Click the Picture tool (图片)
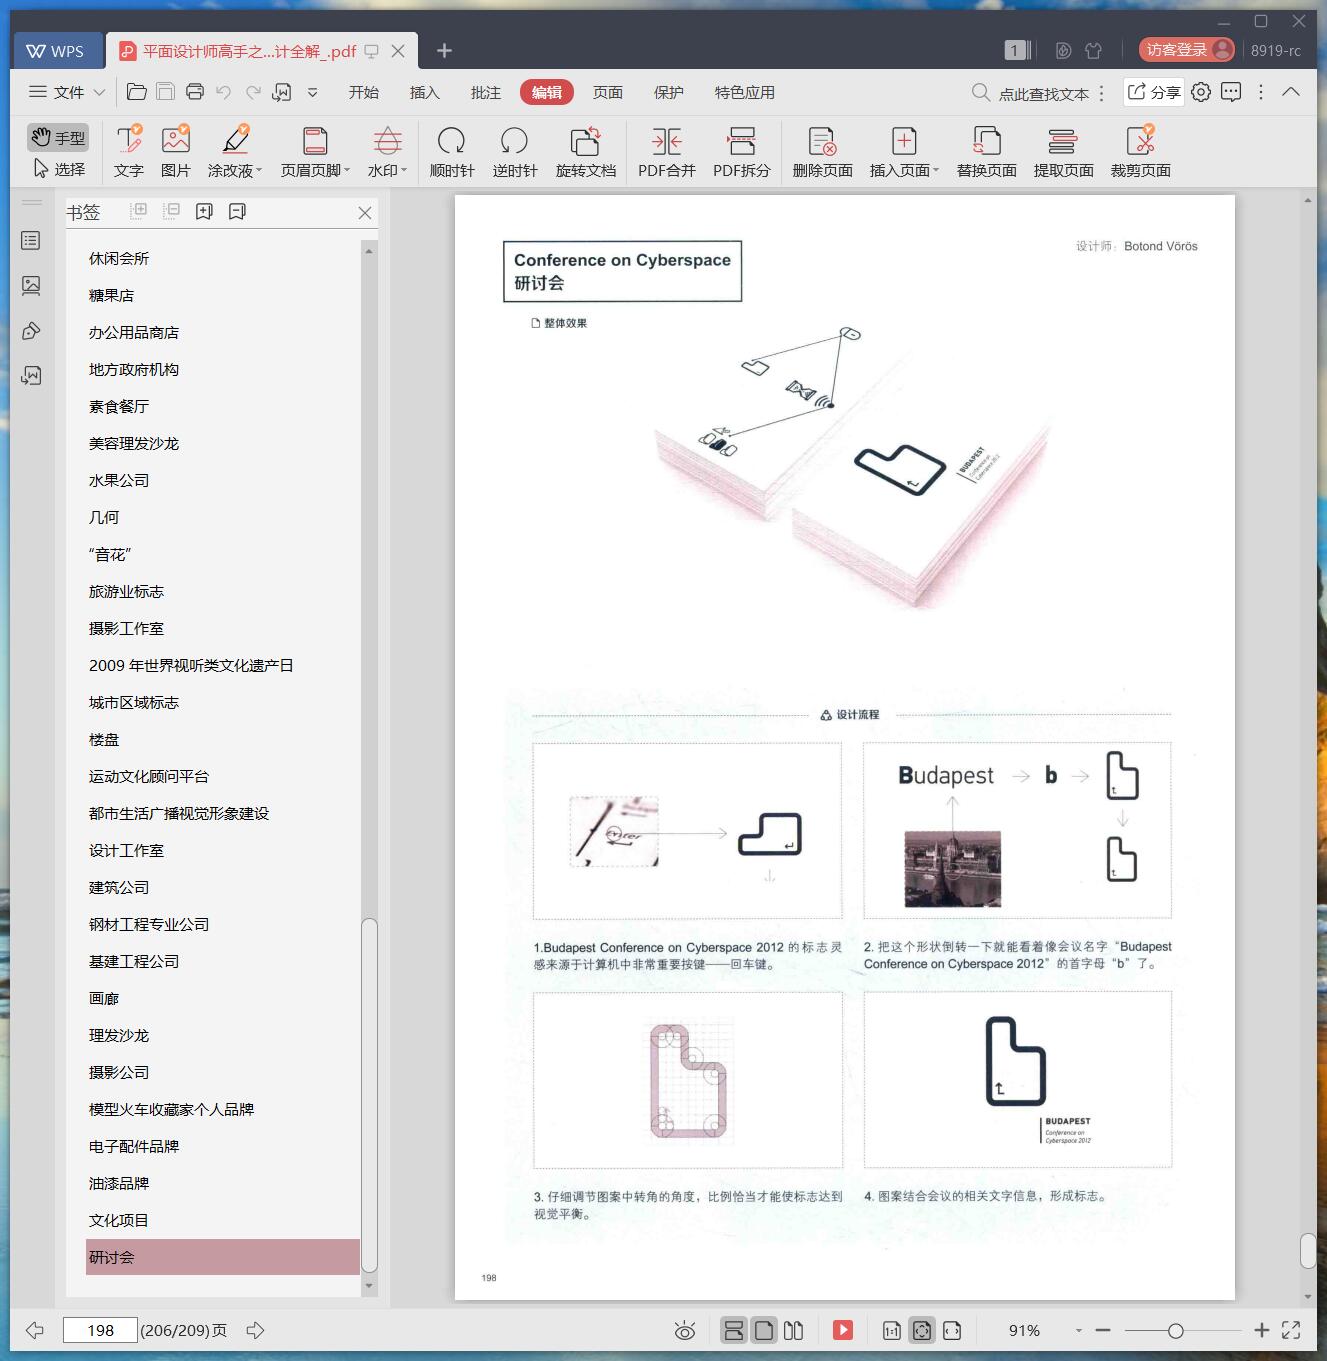 click(175, 152)
